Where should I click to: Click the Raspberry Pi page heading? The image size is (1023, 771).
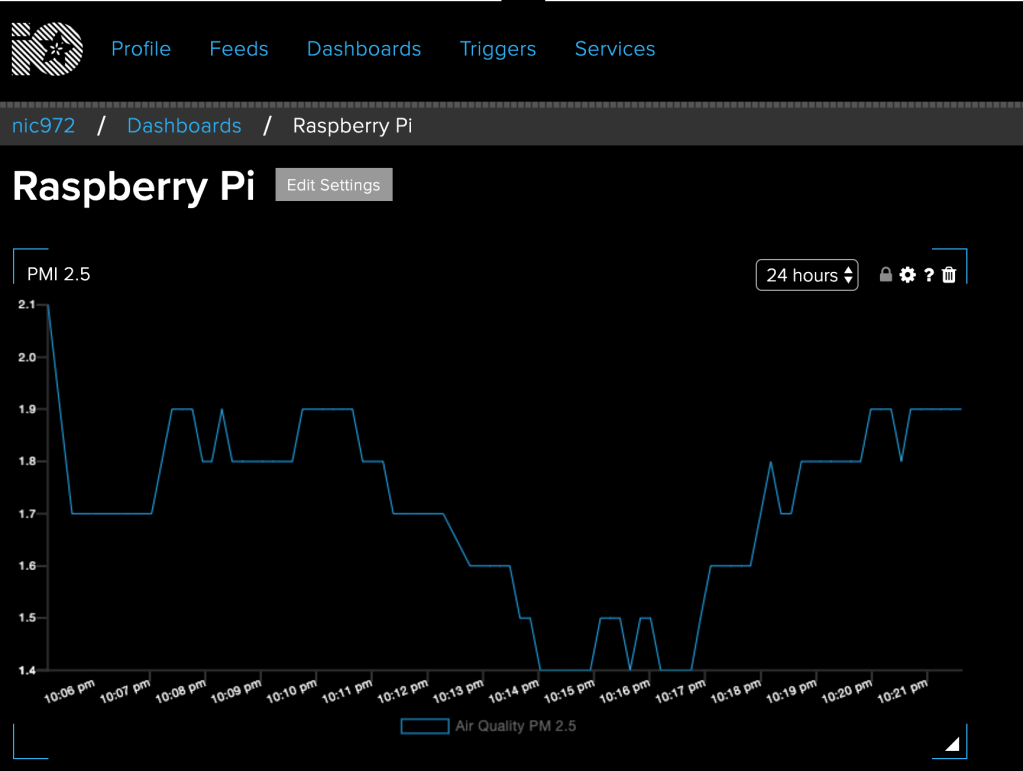(x=133, y=186)
